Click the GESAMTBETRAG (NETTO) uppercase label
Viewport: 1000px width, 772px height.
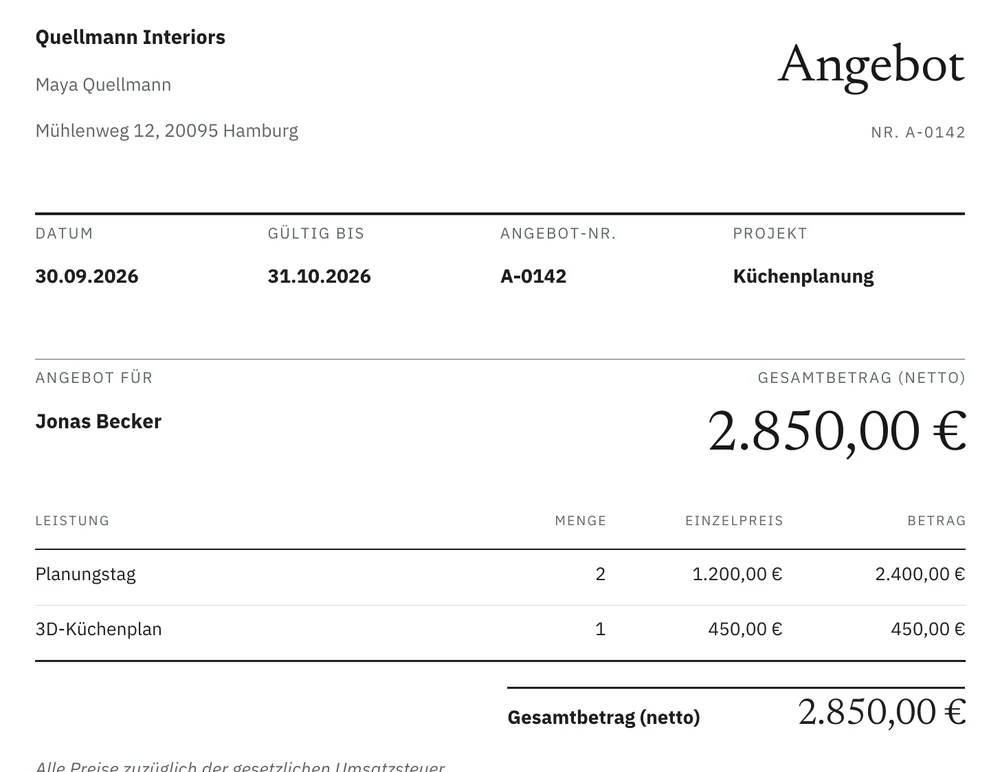[862, 378]
